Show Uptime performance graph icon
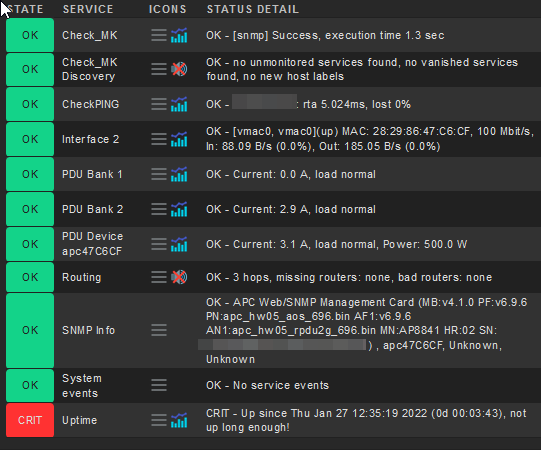This screenshot has height=450, width=541. point(179,420)
